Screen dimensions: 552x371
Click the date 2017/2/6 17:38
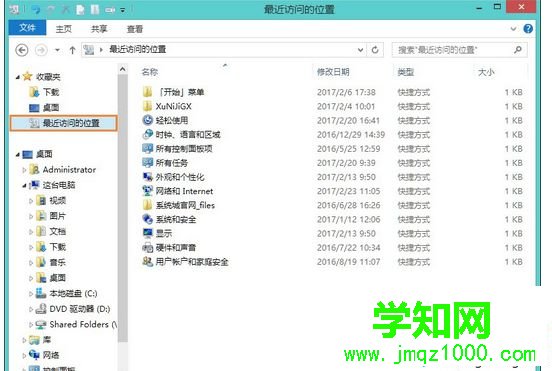coord(346,92)
